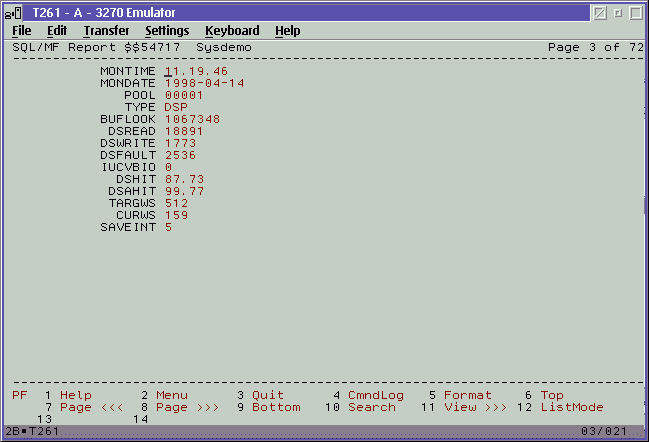Viewport: 649px width, 442px height.
Task: Click the MONTIME field label
Action: 128,71
